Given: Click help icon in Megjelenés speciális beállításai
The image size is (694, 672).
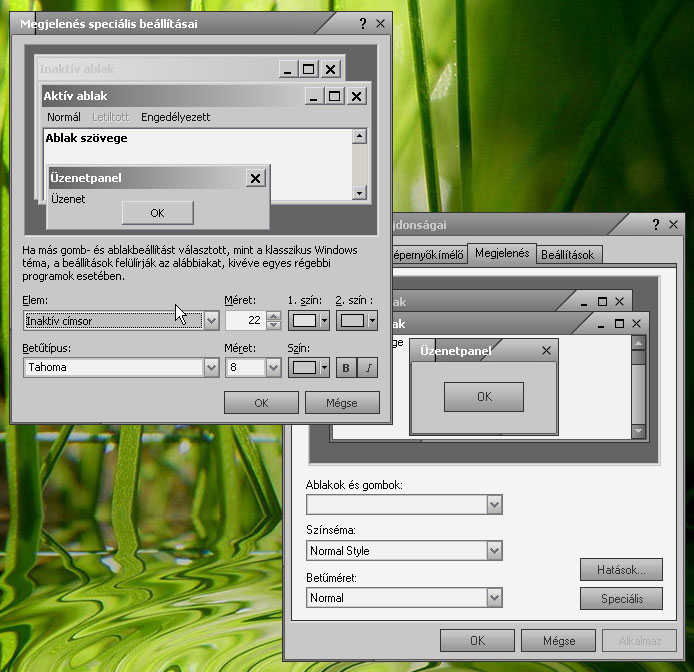Looking at the screenshot, I should click(x=362, y=23).
